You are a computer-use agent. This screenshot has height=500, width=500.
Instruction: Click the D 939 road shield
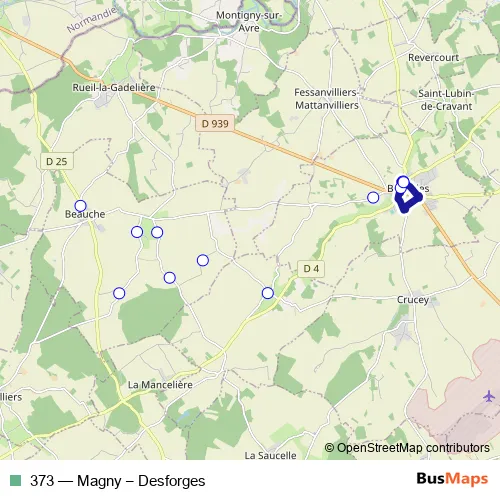pyautogui.click(x=215, y=124)
